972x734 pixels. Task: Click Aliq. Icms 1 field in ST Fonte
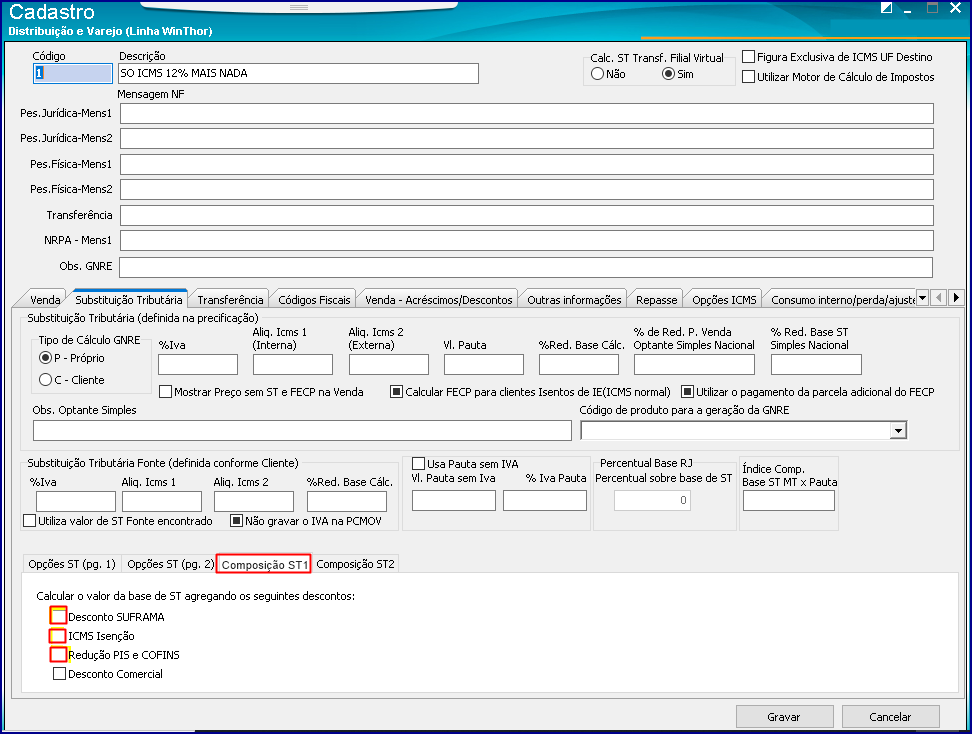[162, 502]
